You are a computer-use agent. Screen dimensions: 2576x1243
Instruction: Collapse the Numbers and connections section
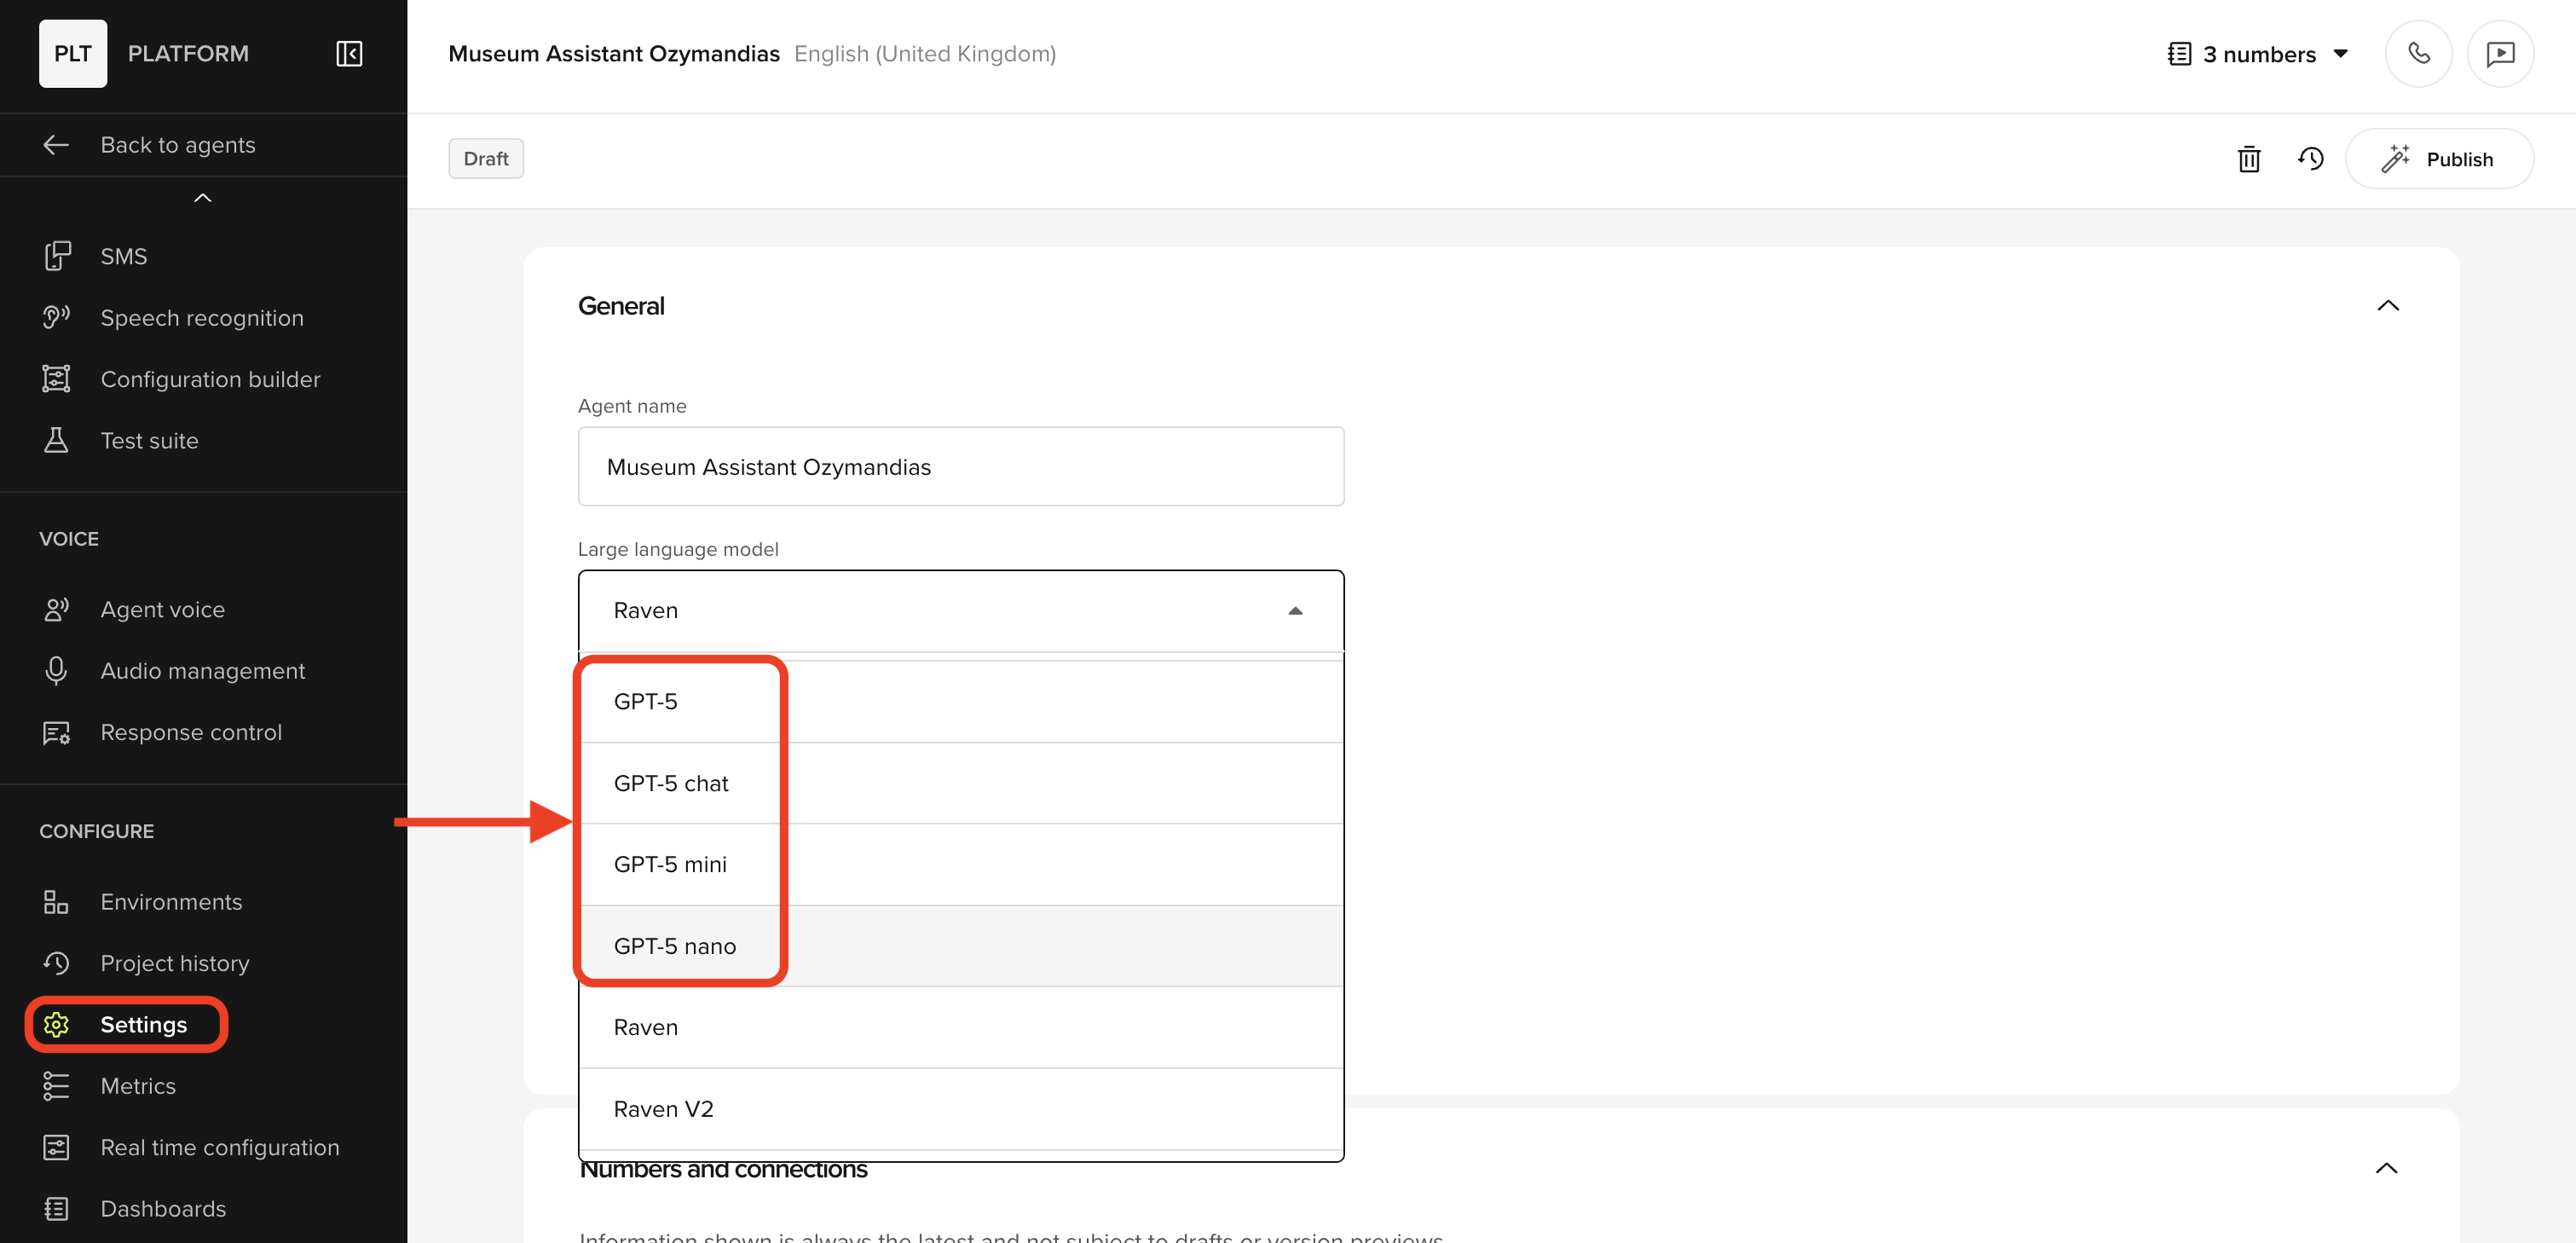(x=2386, y=1168)
